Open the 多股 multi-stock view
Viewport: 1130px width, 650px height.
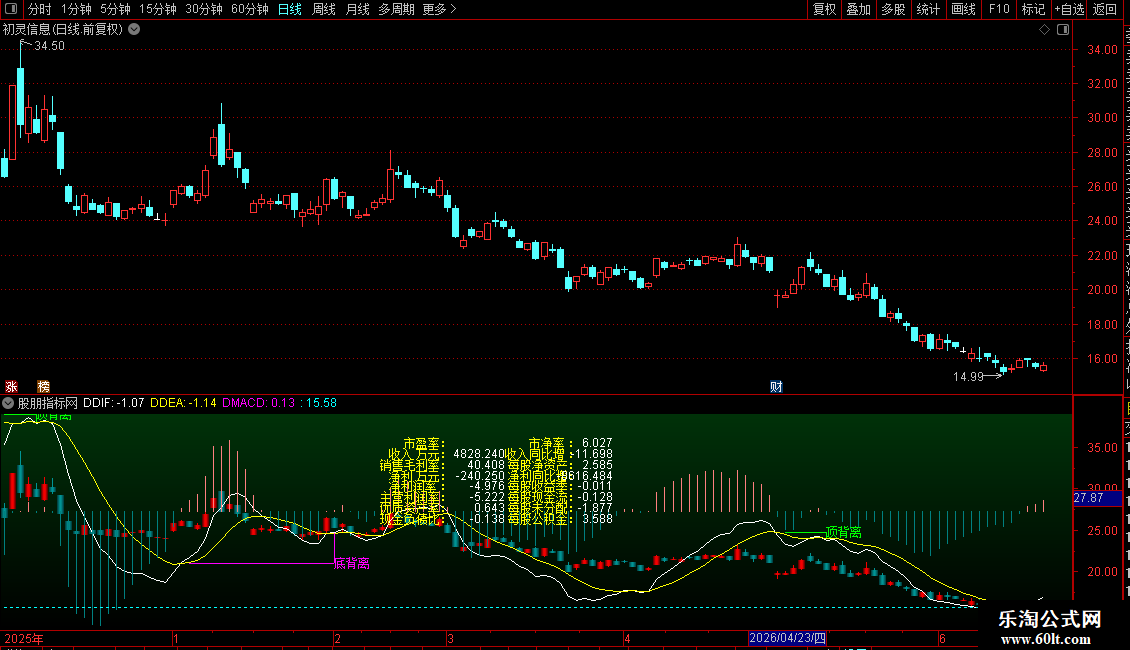pyautogui.click(x=894, y=9)
